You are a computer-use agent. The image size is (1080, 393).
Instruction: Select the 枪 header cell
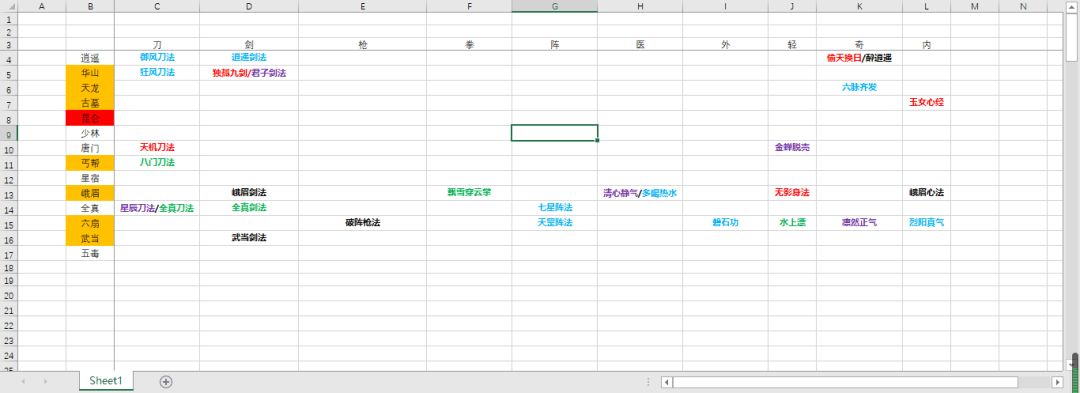[362, 44]
